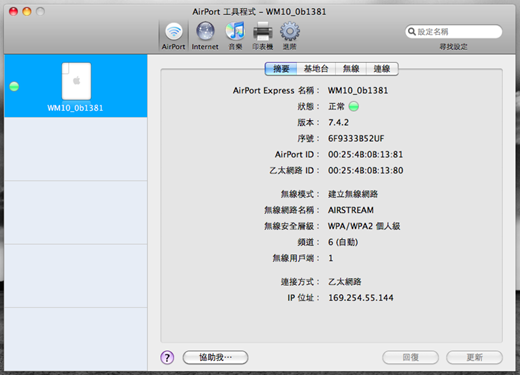Open the advanced (進階) gear pane
This screenshot has width=520, height=375.
click(x=289, y=36)
